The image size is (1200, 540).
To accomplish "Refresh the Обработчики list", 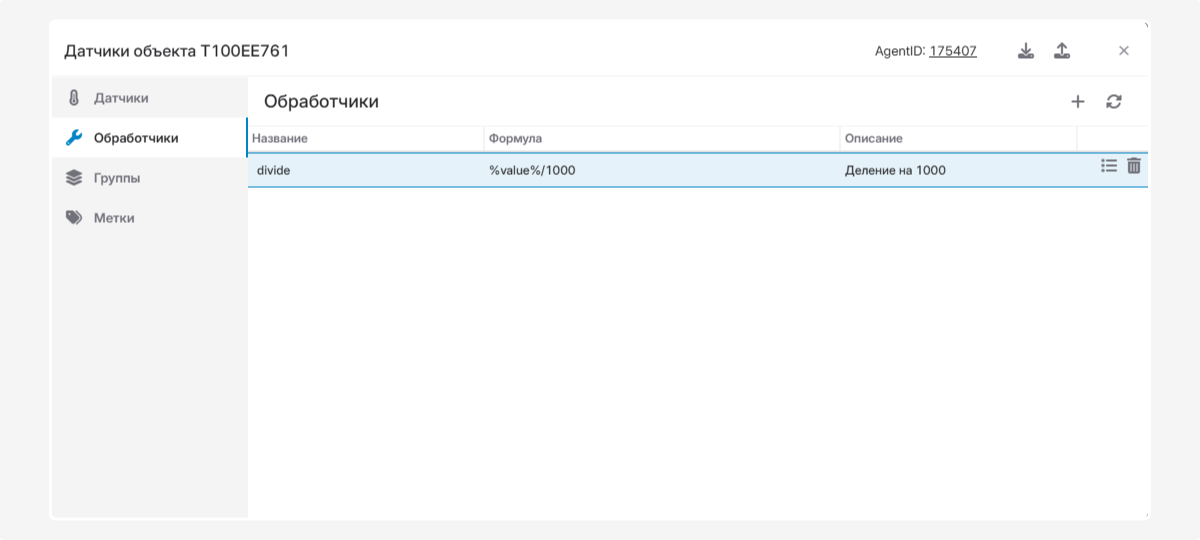I will (x=1114, y=101).
